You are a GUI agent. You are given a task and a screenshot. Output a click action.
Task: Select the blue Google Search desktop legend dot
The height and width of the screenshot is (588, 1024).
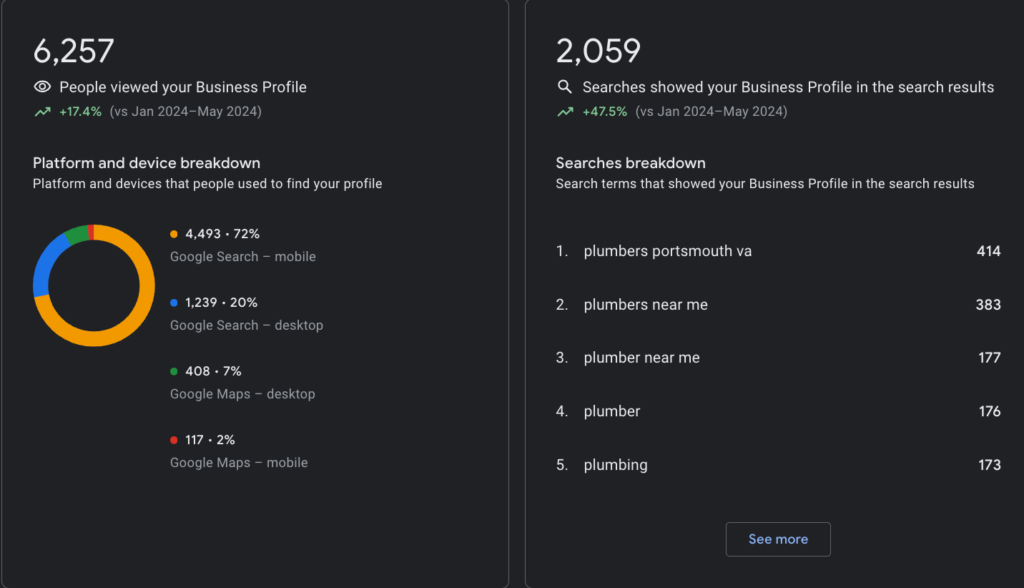174,302
